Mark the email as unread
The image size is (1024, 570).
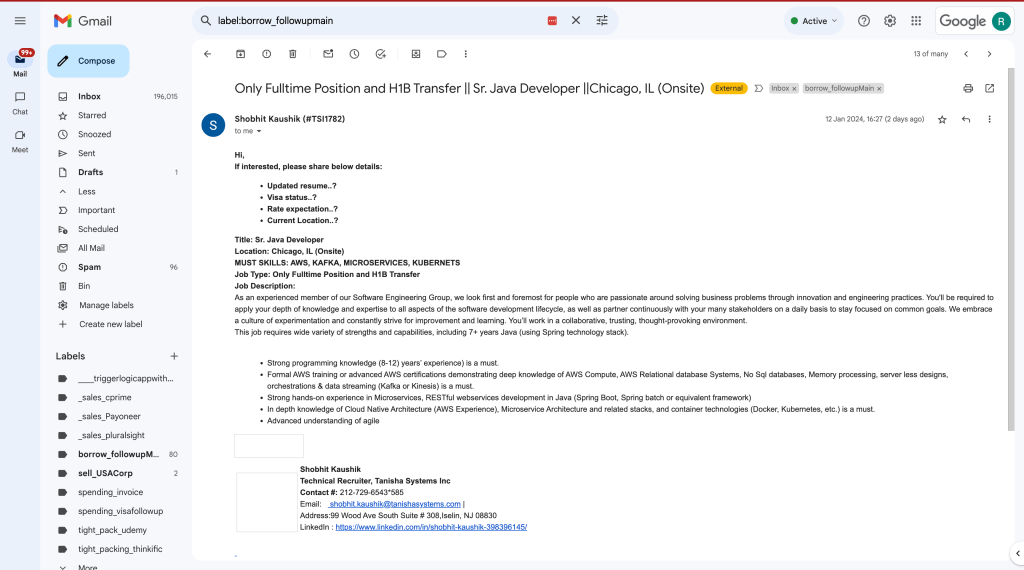(328, 54)
